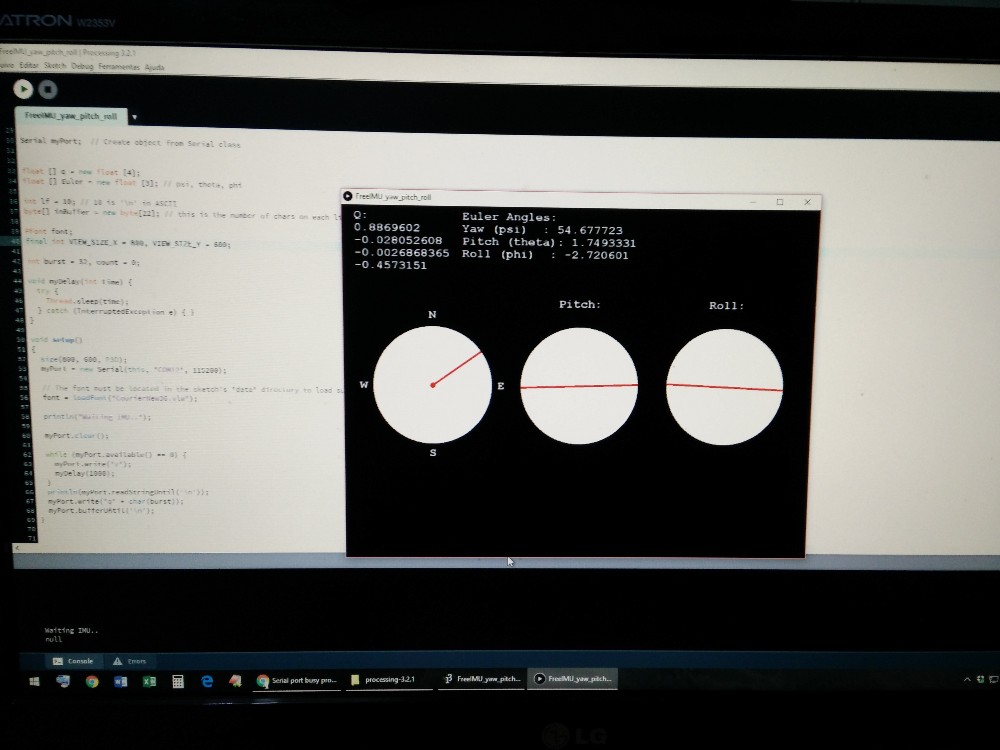Stop the running sketch
The image size is (1000, 750).
point(48,89)
